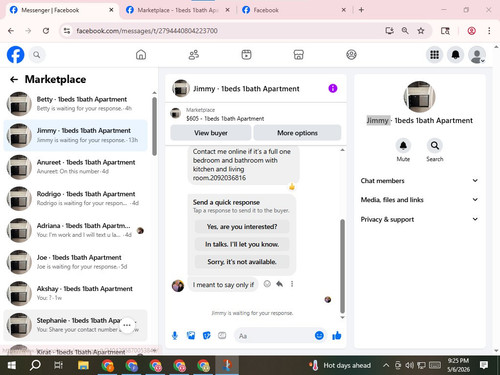Send a thumbs-up like
Image resolution: width=500 pixels, height=375 pixels.
pos(337,335)
